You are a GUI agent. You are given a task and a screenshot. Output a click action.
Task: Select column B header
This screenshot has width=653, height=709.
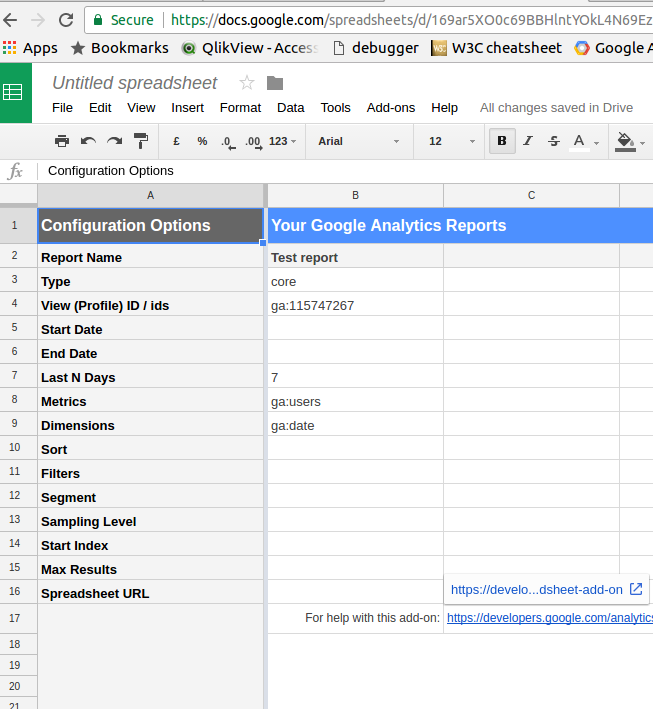[x=355, y=195]
